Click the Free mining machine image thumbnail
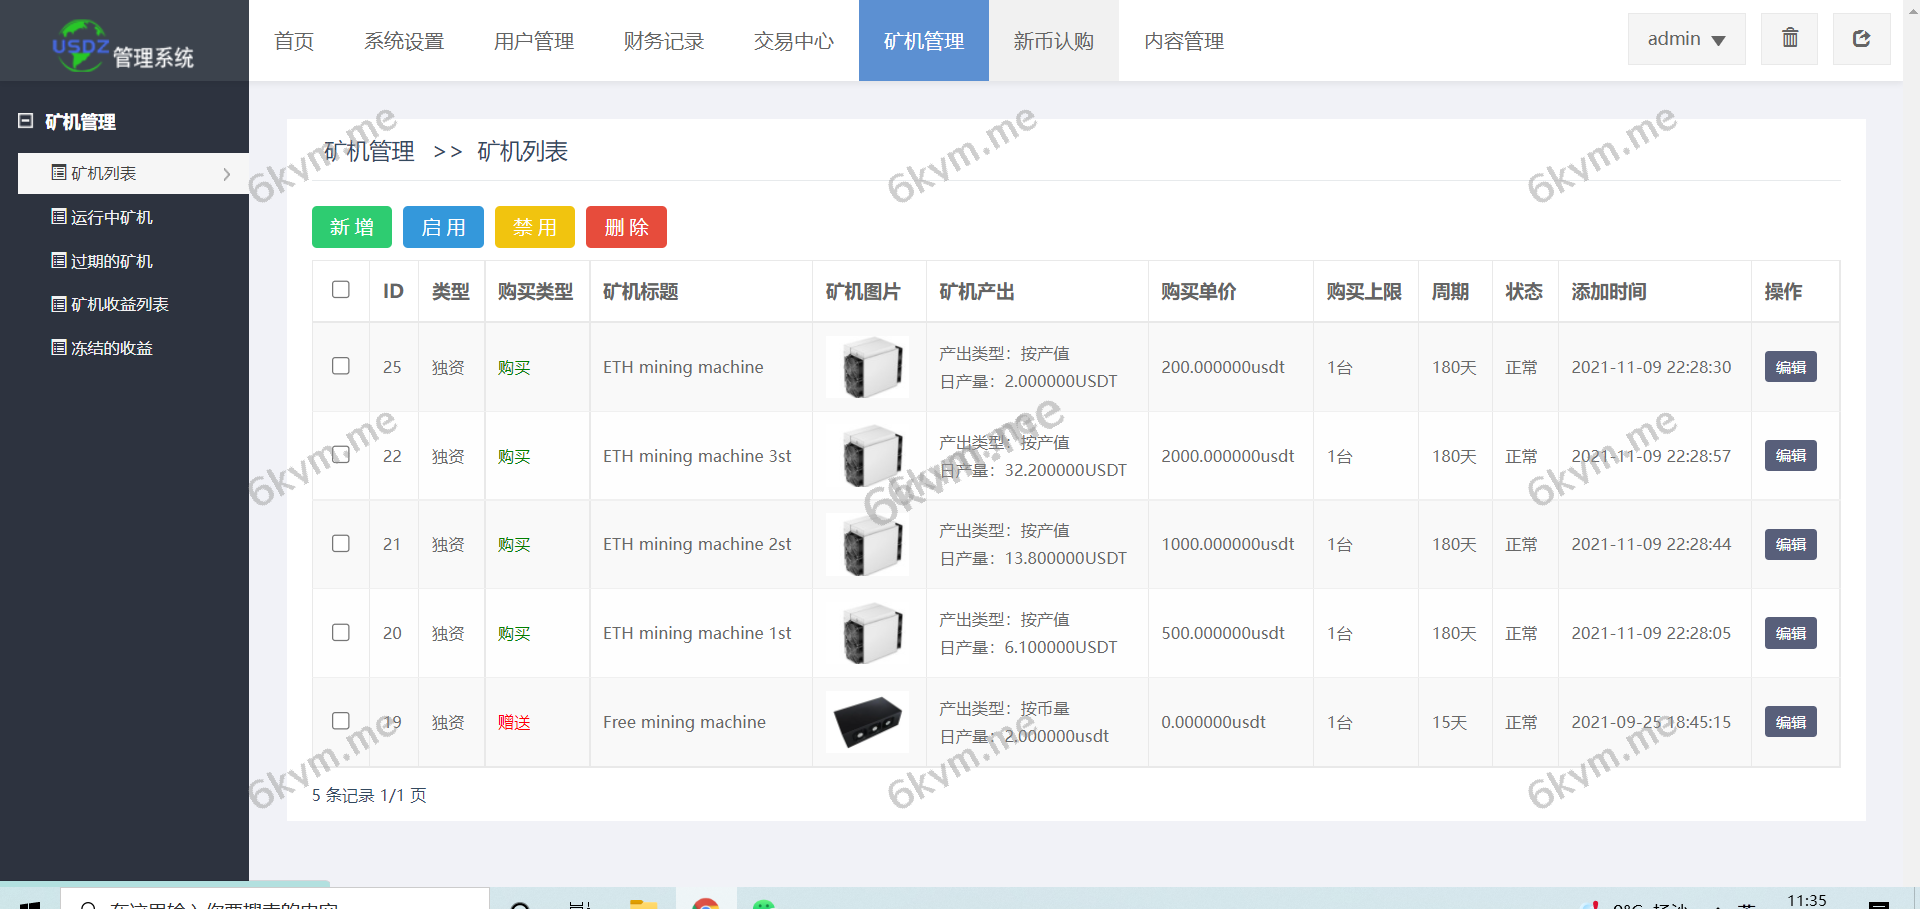Screen dimensions: 1920x909 pos(868,721)
